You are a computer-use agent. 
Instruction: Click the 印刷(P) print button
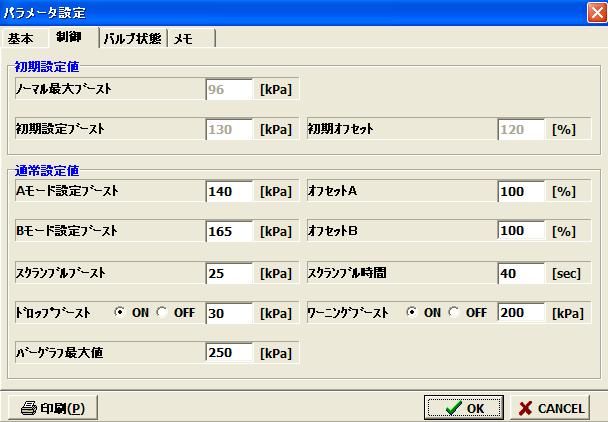point(53,408)
